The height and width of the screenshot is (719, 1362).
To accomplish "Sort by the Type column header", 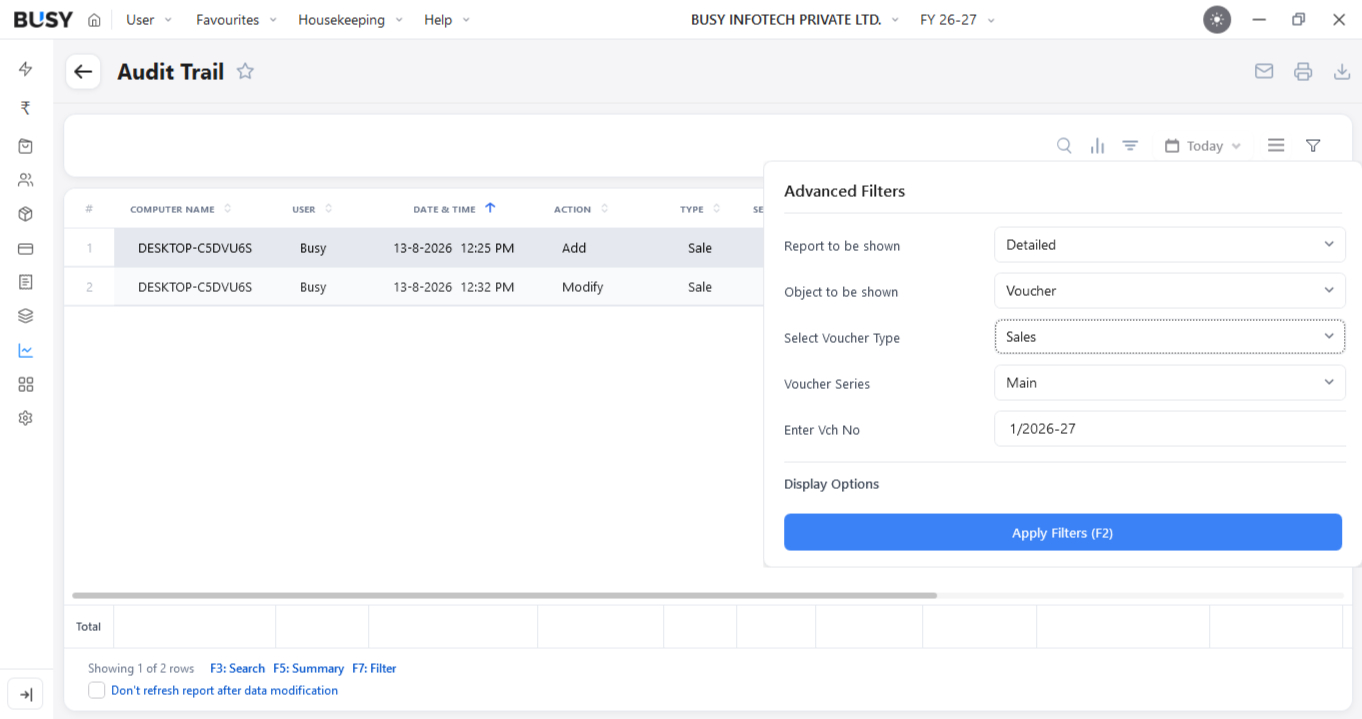I will [x=700, y=209].
